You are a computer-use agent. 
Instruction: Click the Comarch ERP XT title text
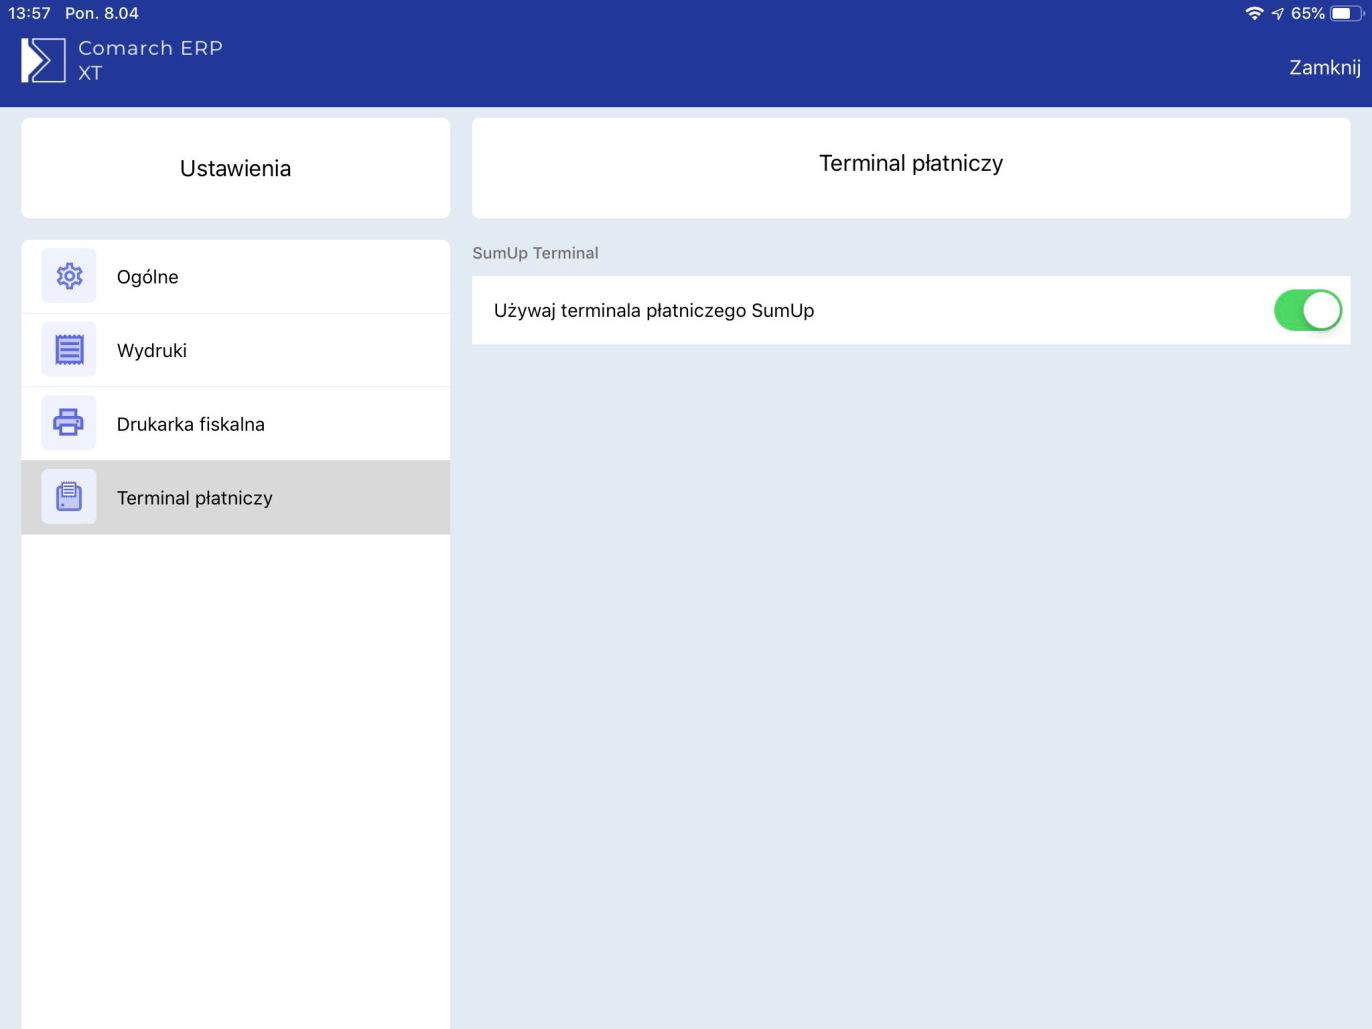point(150,60)
